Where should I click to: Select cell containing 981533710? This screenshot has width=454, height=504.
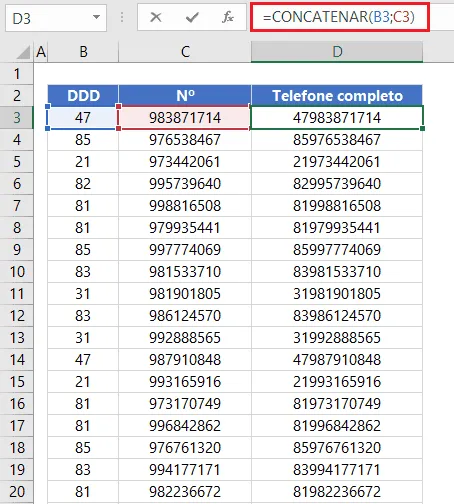(x=185, y=272)
